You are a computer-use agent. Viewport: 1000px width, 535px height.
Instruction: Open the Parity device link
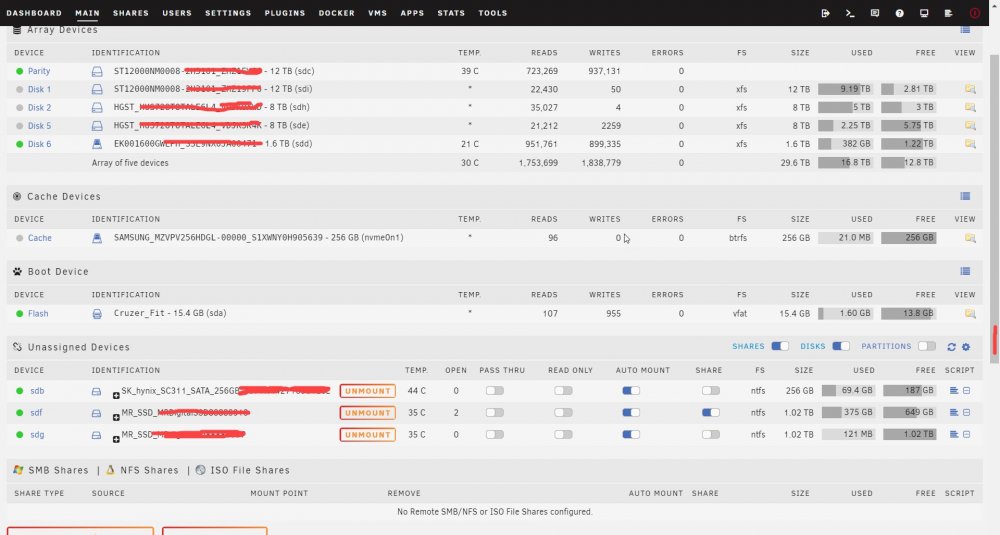click(39, 71)
